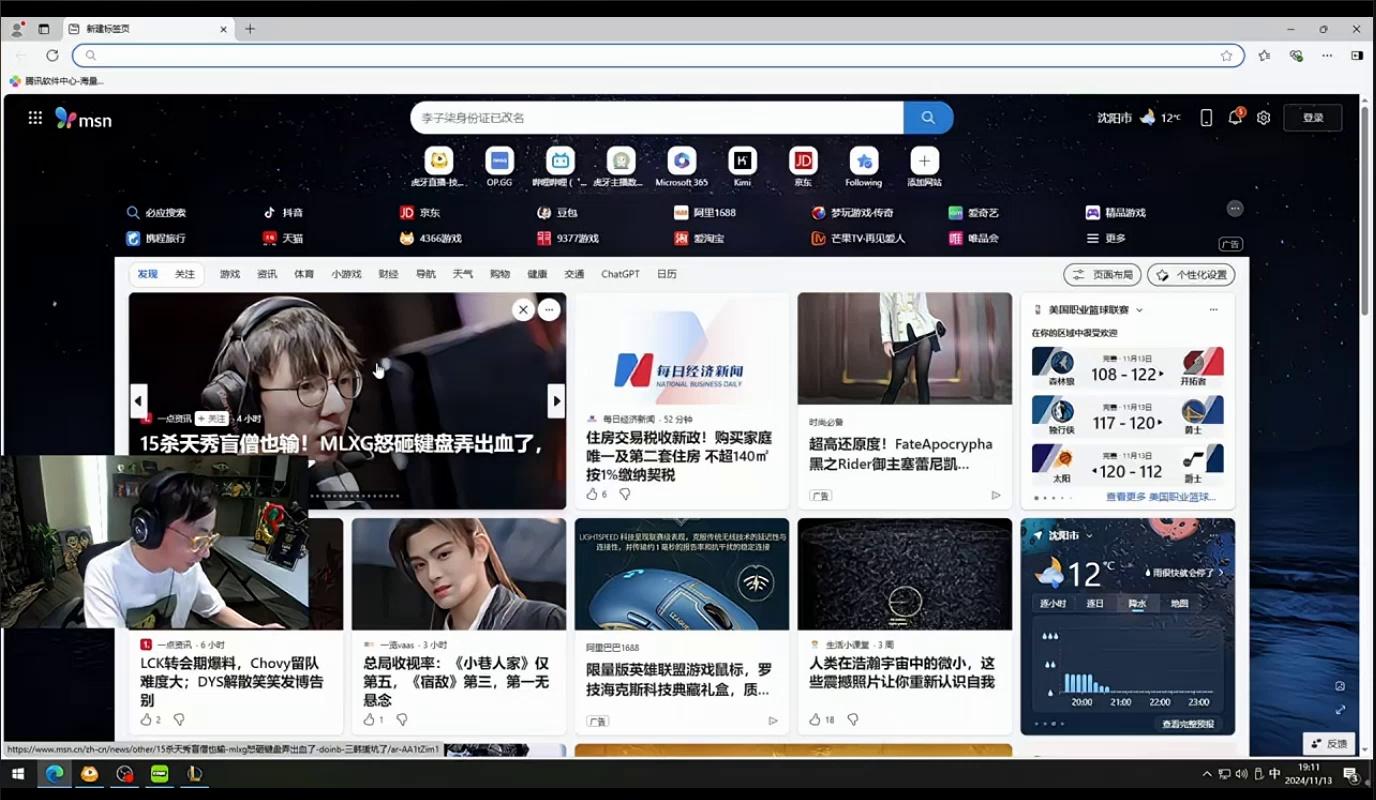The image size is (1376, 800).
Task: Click the Windows Start button
Action: (17, 774)
